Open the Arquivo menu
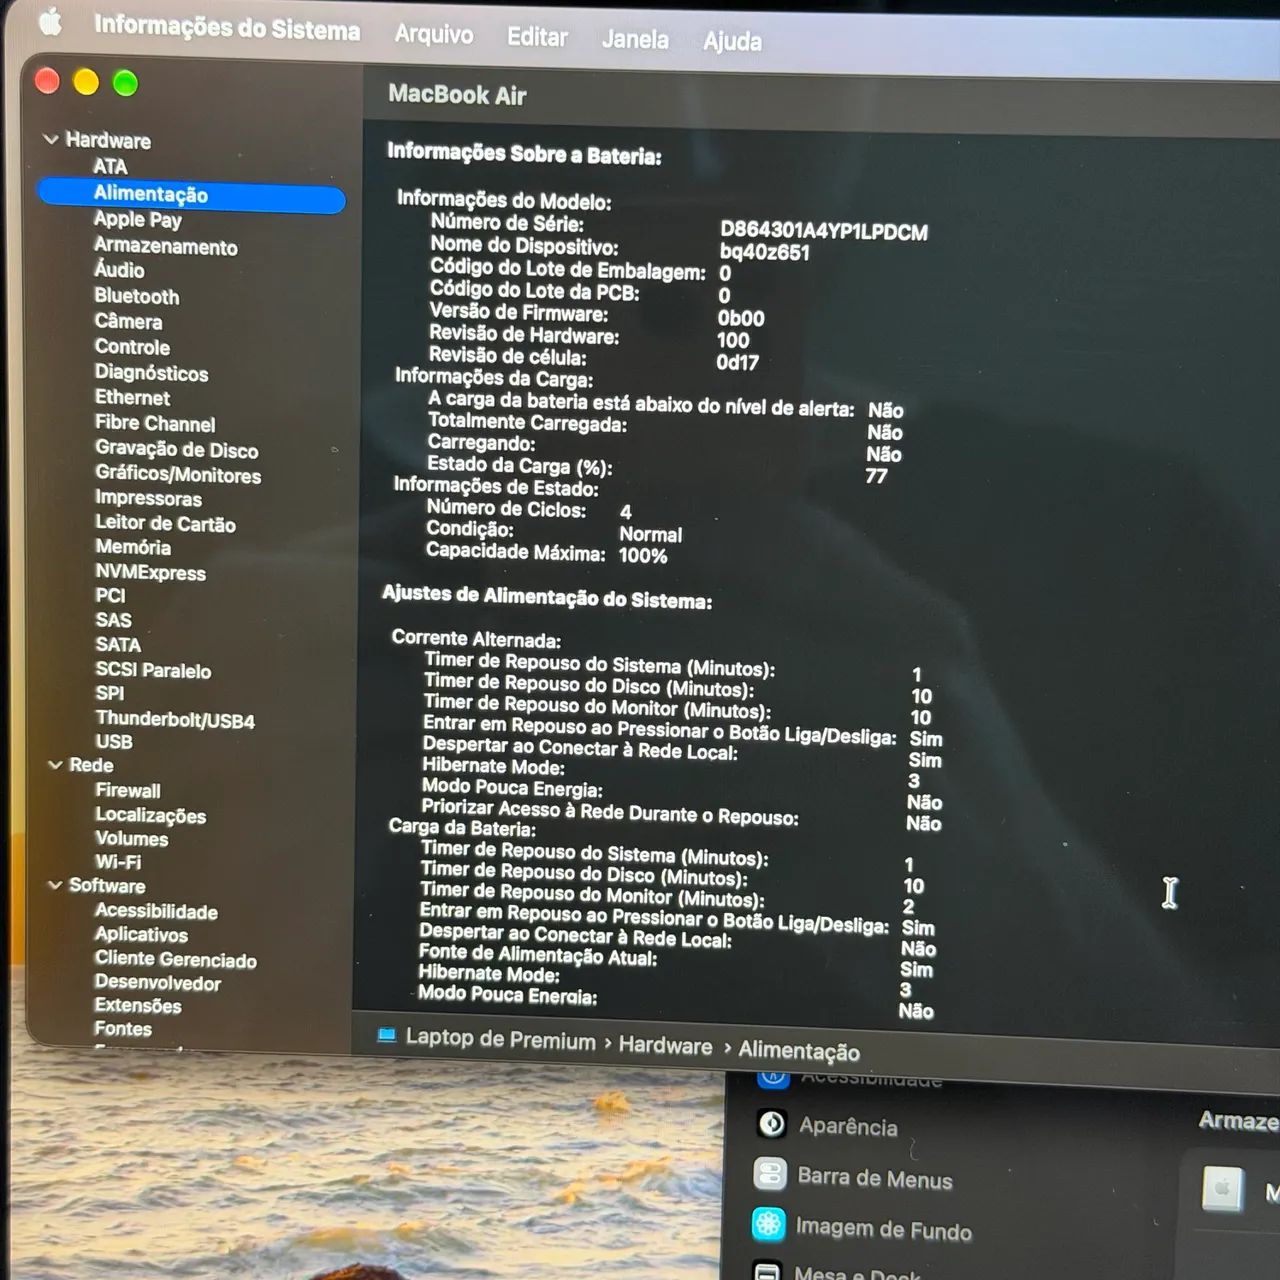Screen dimensions: 1280x1280 434,34
